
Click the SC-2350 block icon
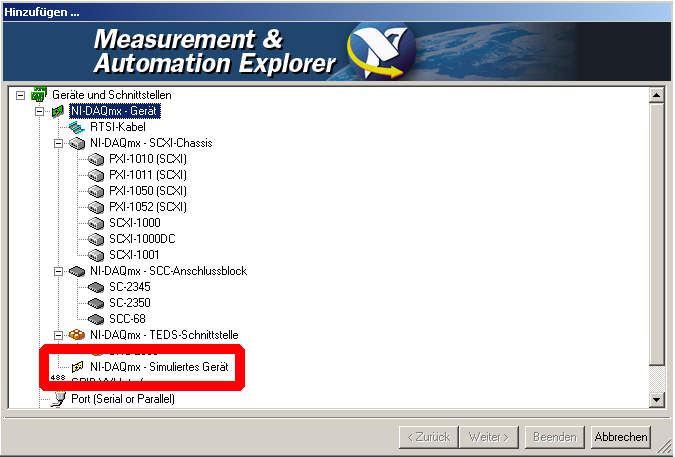tap(96, 303)
